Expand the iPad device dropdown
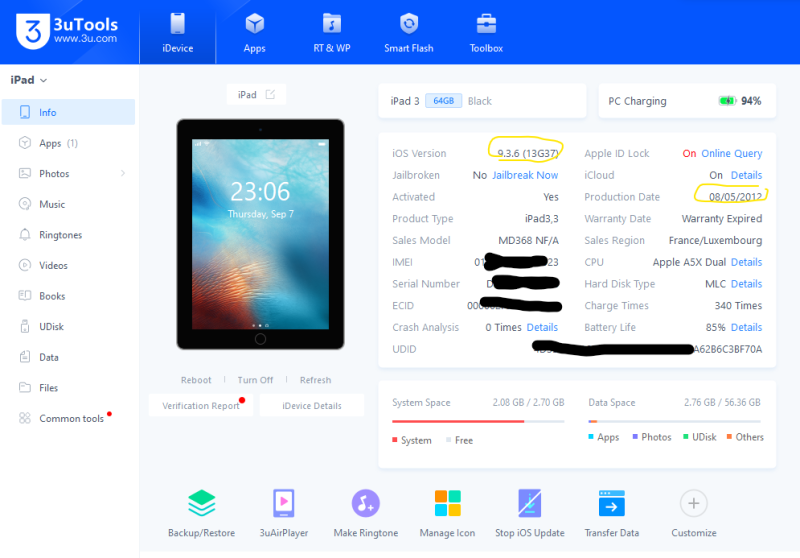This screenshot has height=558, width=800. coord(29,80)
